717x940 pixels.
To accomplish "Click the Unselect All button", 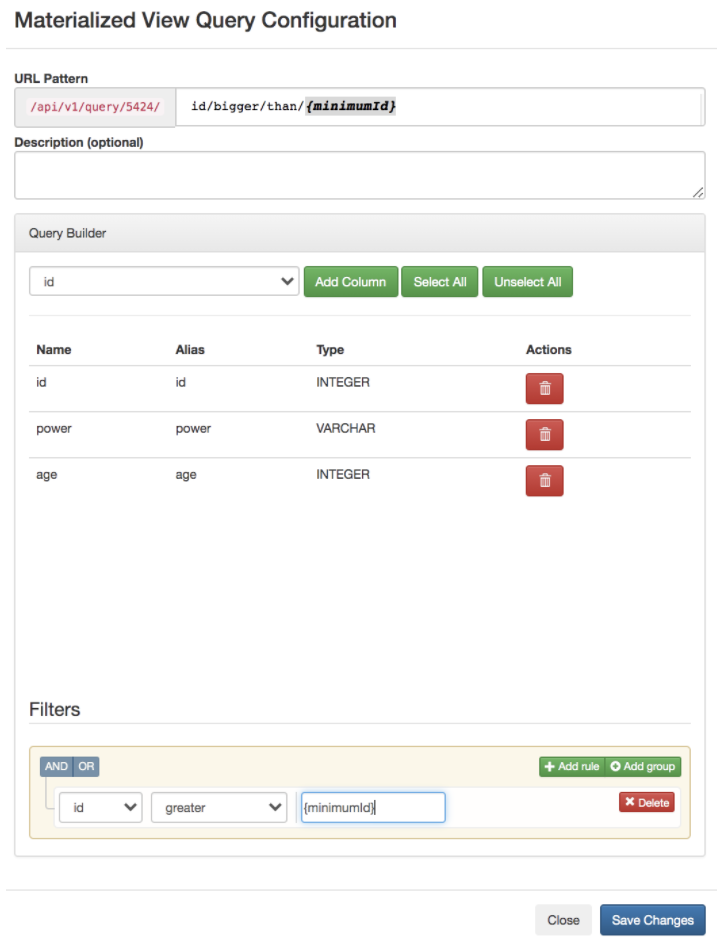I will pyautogui.click(x=527, y=281).
